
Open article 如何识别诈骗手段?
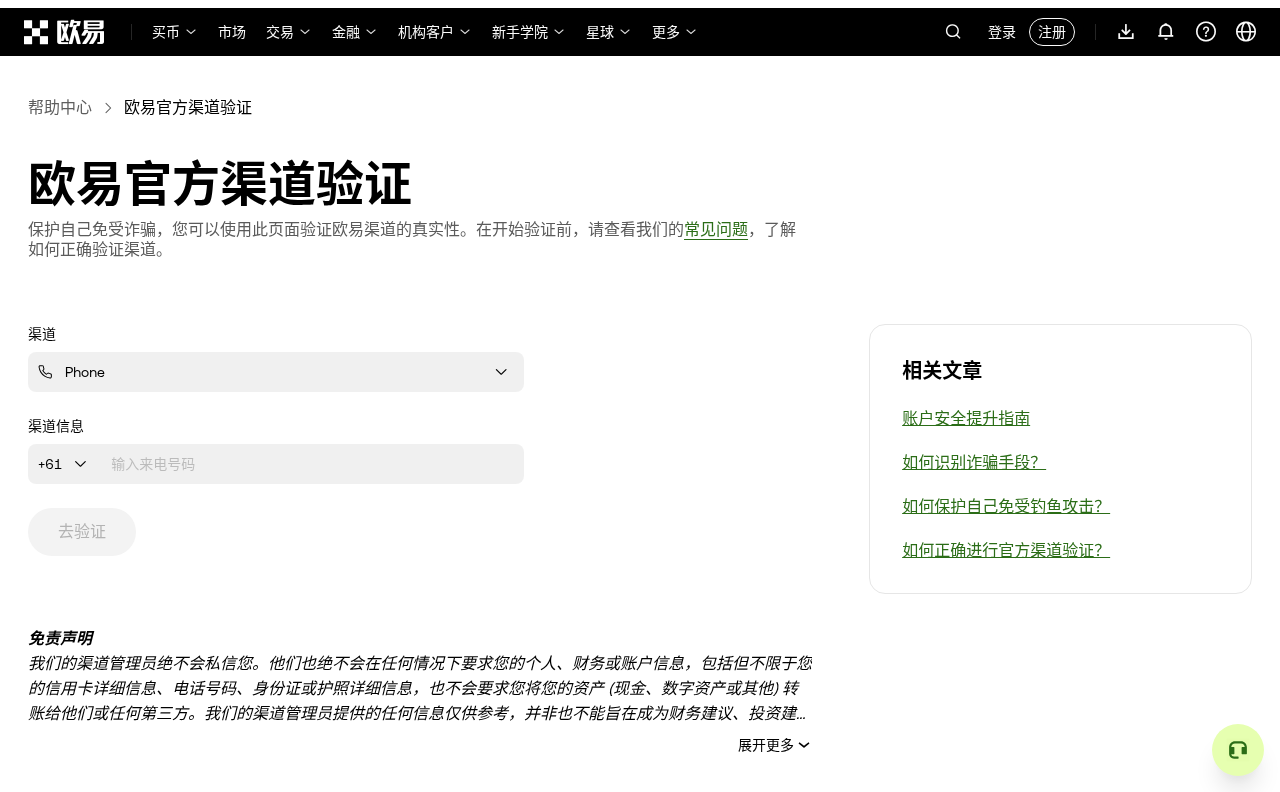coord(974,462)
